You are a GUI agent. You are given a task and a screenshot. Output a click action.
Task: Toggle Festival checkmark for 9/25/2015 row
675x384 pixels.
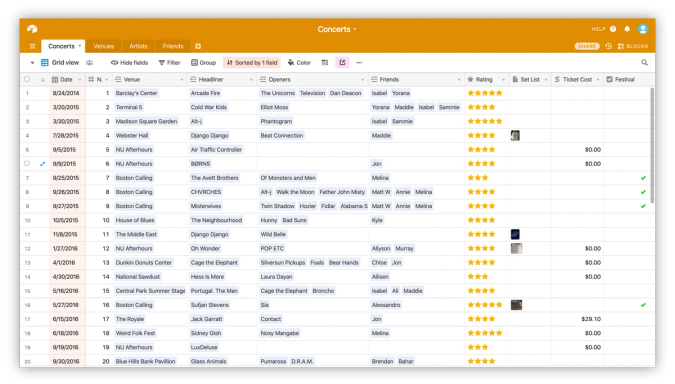(x=643, y=178)
